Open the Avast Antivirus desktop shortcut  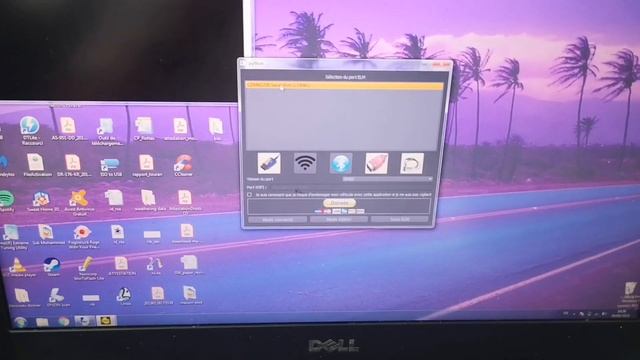pyautogui.click(x=79, y=202)
